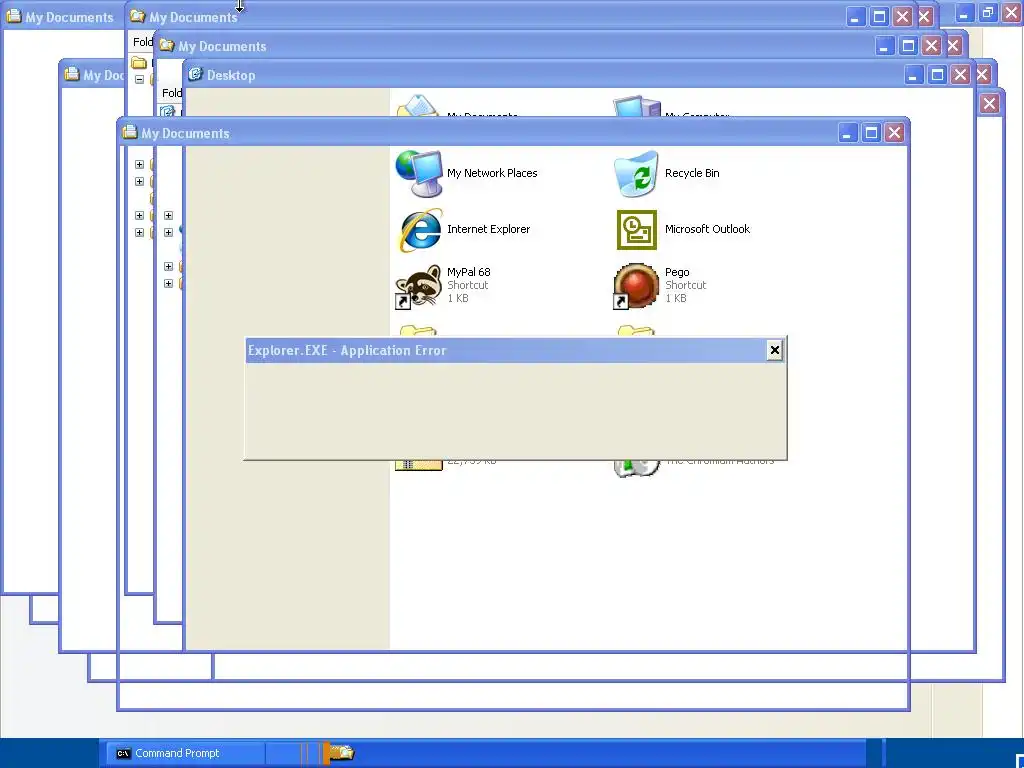Select the Recycle Bin icon

[636, 173]
